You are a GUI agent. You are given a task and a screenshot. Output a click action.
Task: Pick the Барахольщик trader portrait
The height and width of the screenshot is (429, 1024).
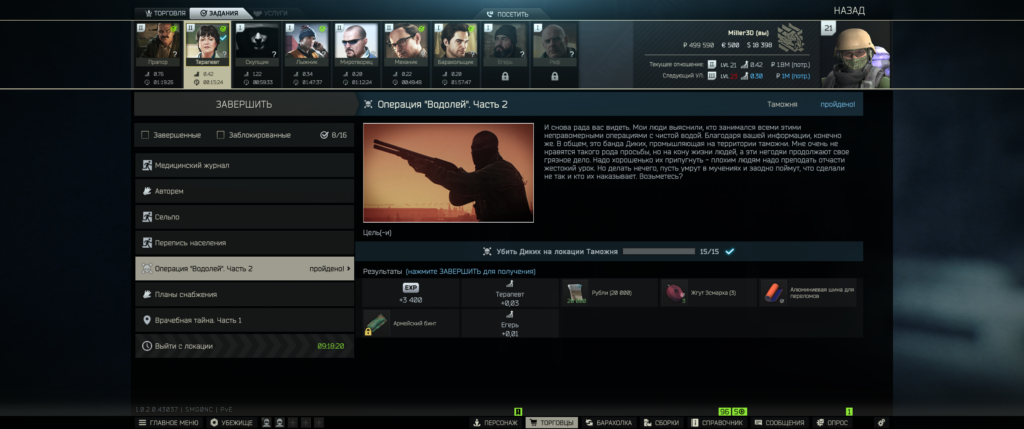[456, 47]
